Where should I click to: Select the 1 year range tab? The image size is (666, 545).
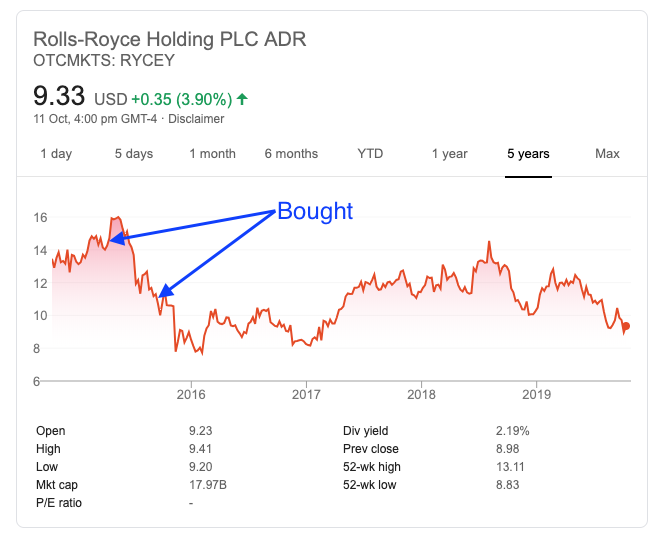[x=449, y=153]
